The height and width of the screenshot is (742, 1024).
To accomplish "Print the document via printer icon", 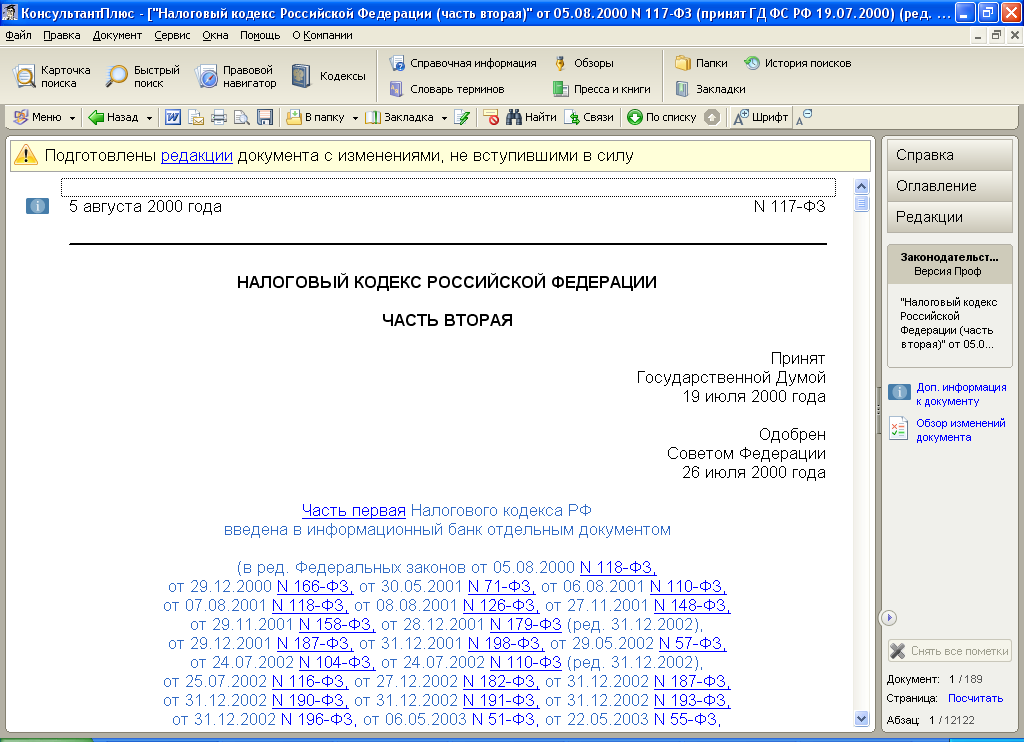I will point(219,118).
